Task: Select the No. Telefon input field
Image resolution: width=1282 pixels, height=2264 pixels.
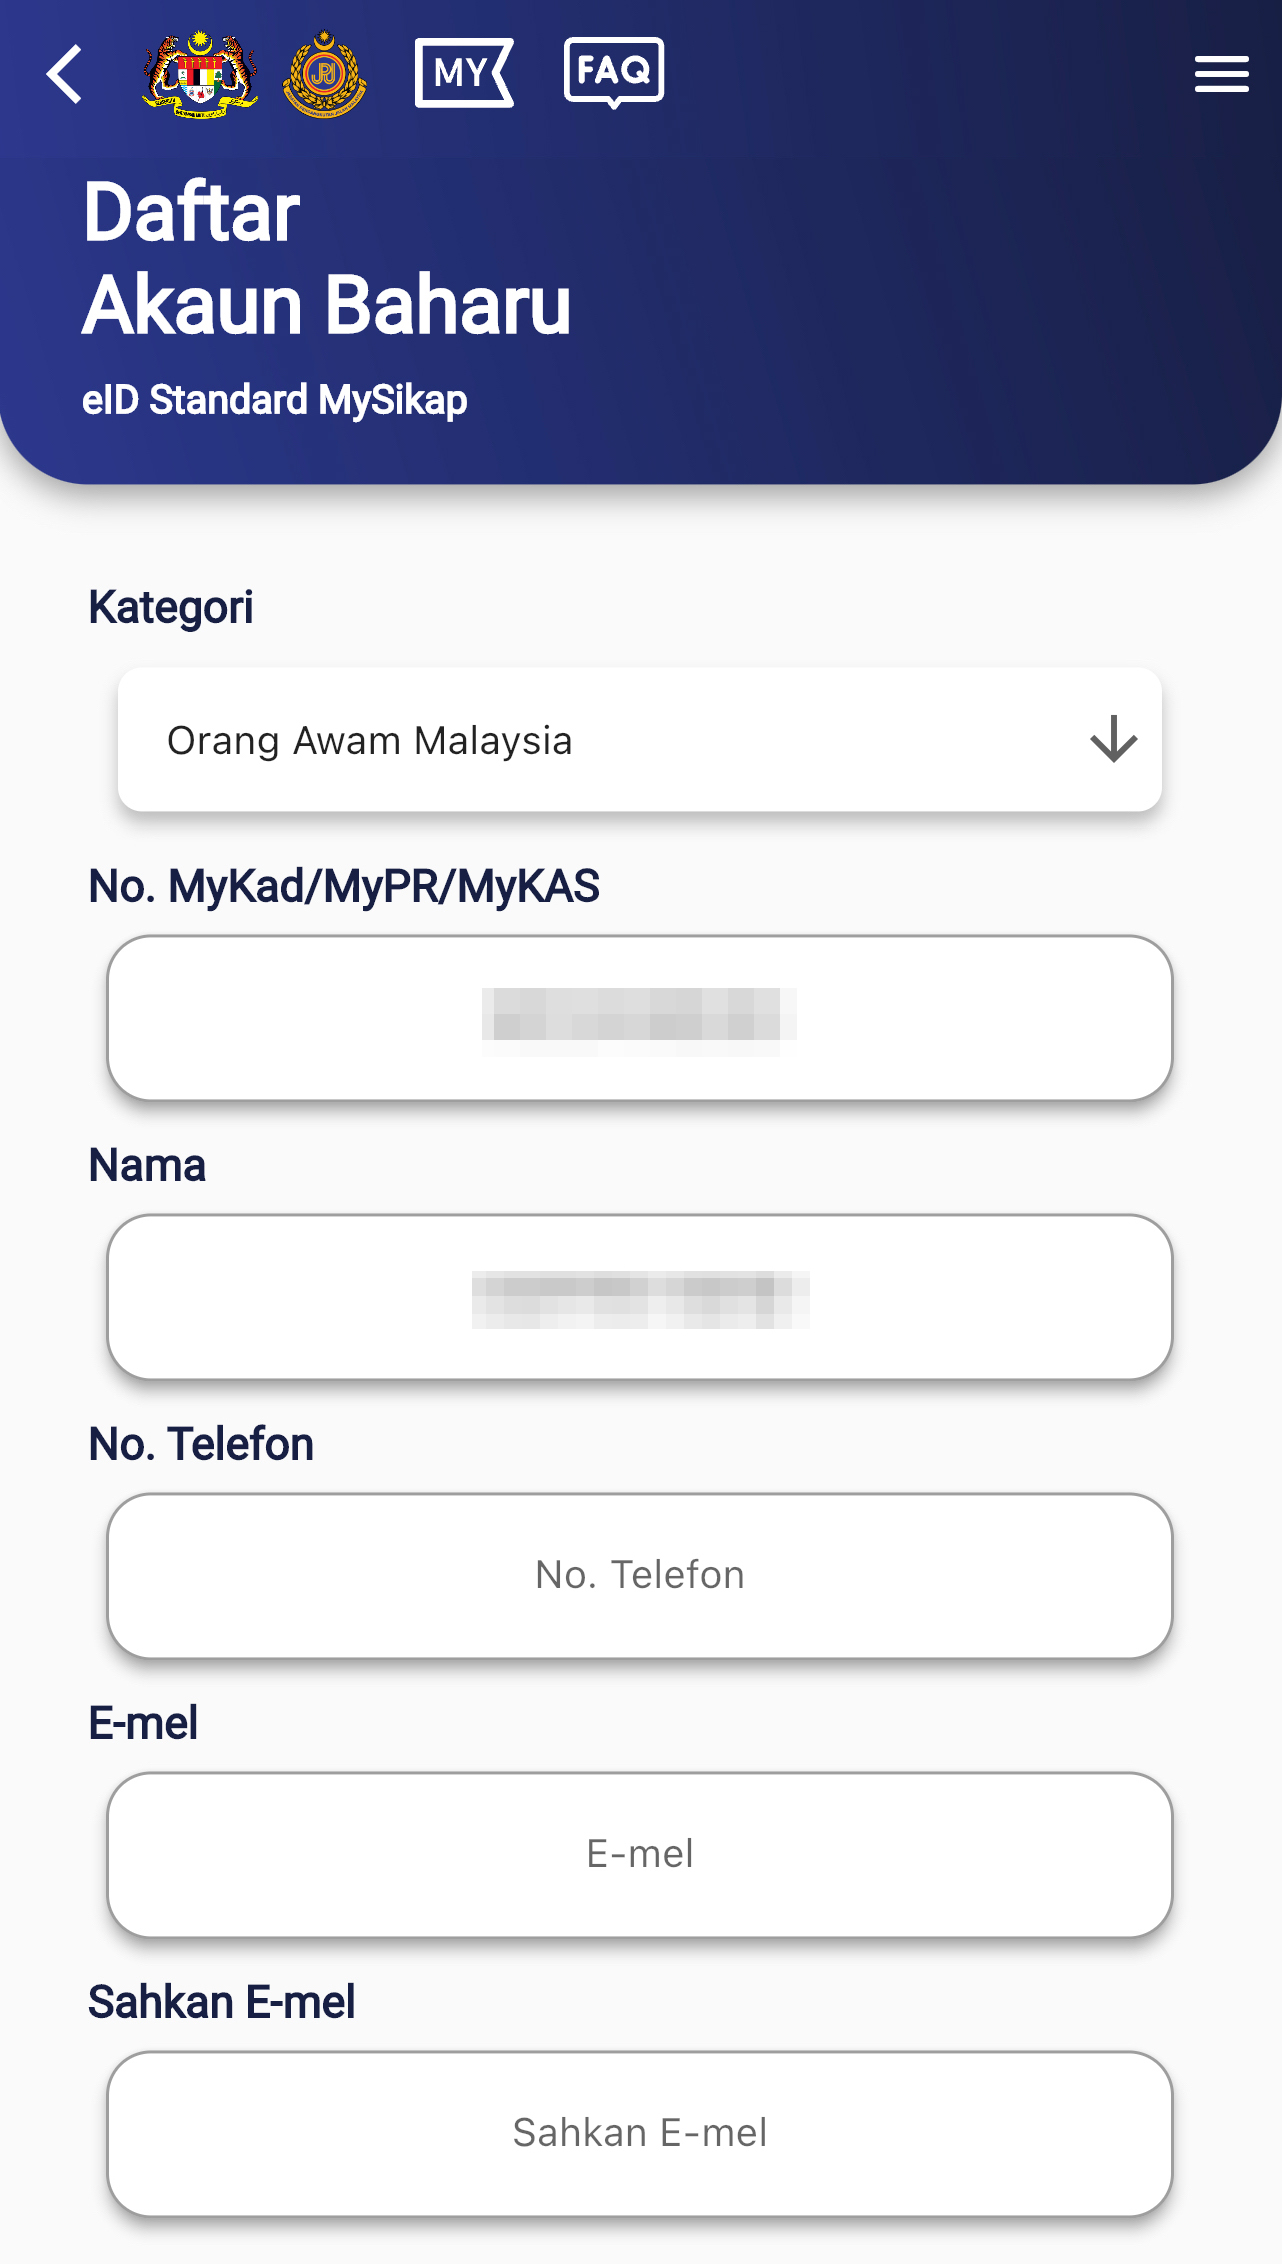Action: (640, 1576)
